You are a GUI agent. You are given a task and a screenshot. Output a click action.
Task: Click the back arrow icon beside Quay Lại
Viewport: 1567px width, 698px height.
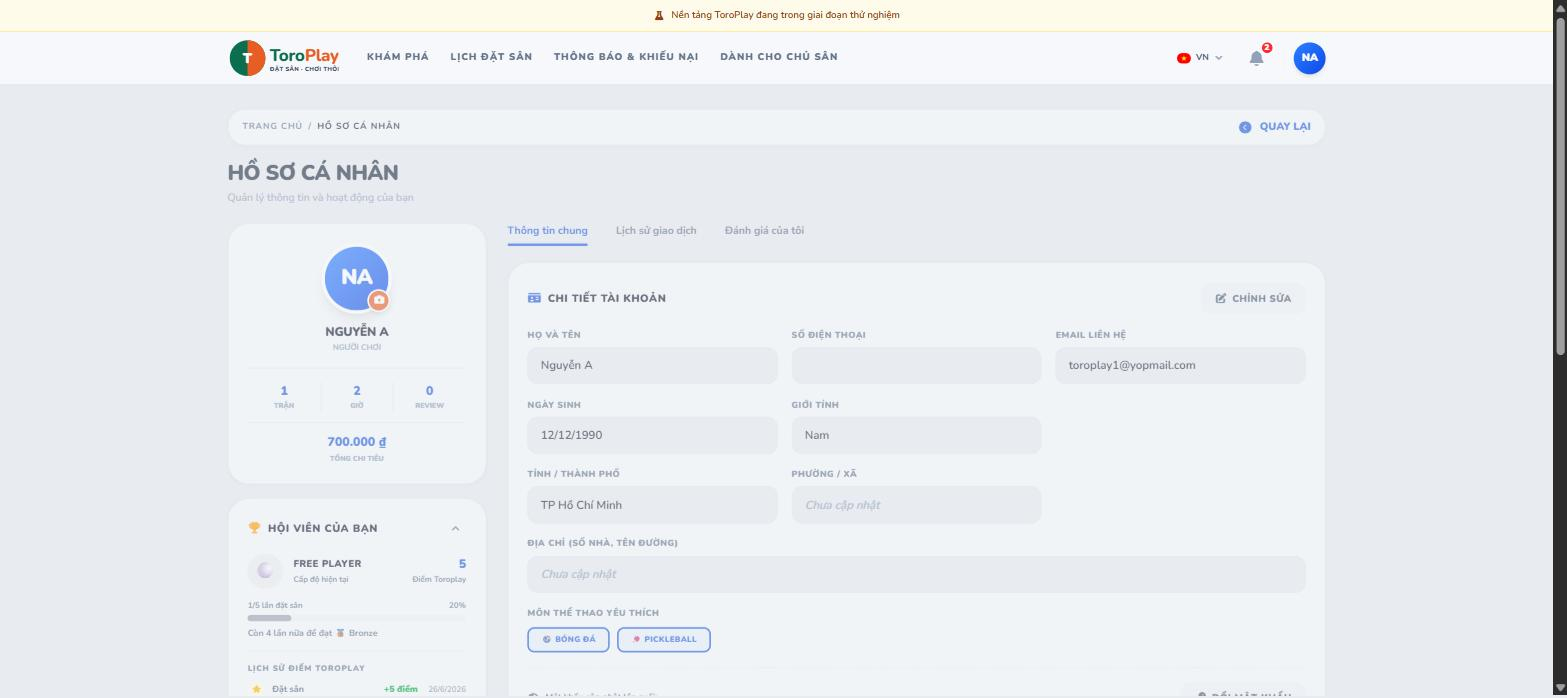click(1245, 127)
